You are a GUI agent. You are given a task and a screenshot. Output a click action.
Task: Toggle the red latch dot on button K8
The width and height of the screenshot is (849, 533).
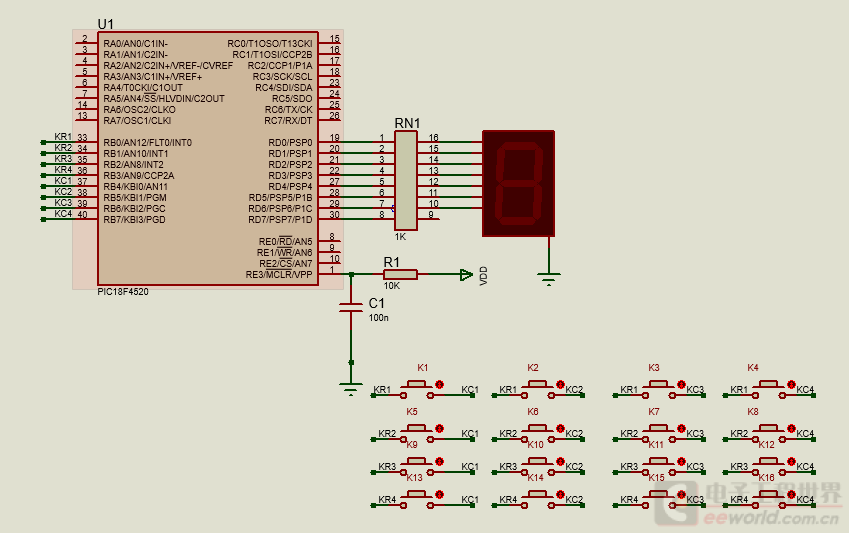791,428
